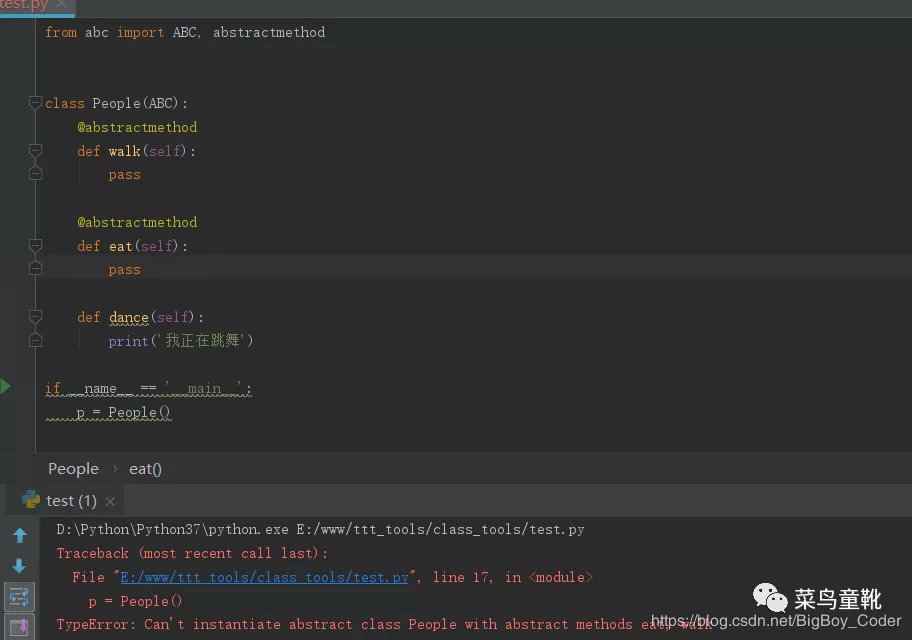Close the test (1) run tab
The height and width of the screenshot is (640, 912).
click(x=110, y=501)
